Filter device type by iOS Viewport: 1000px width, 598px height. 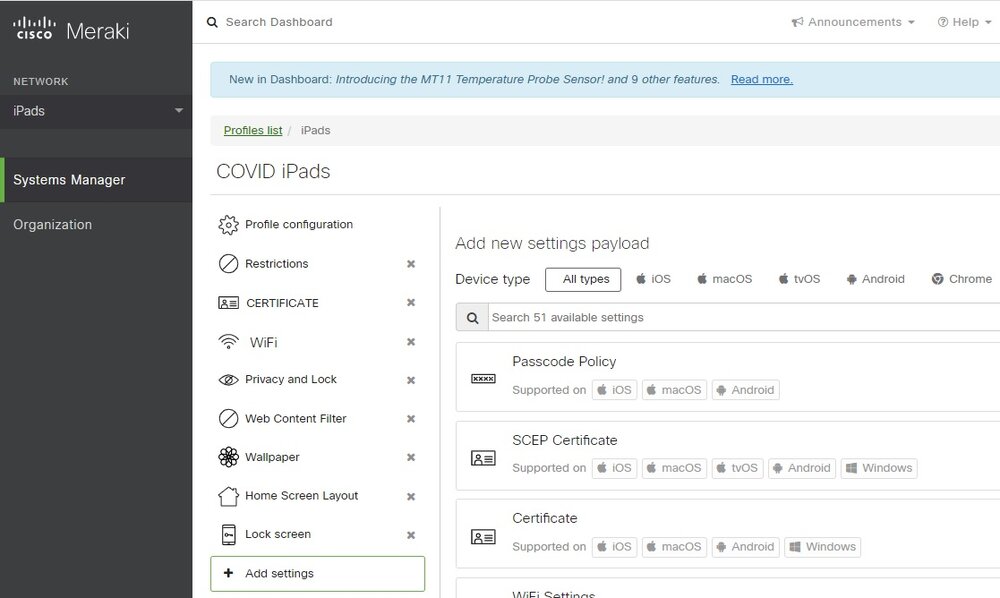(x=653, y=279)
